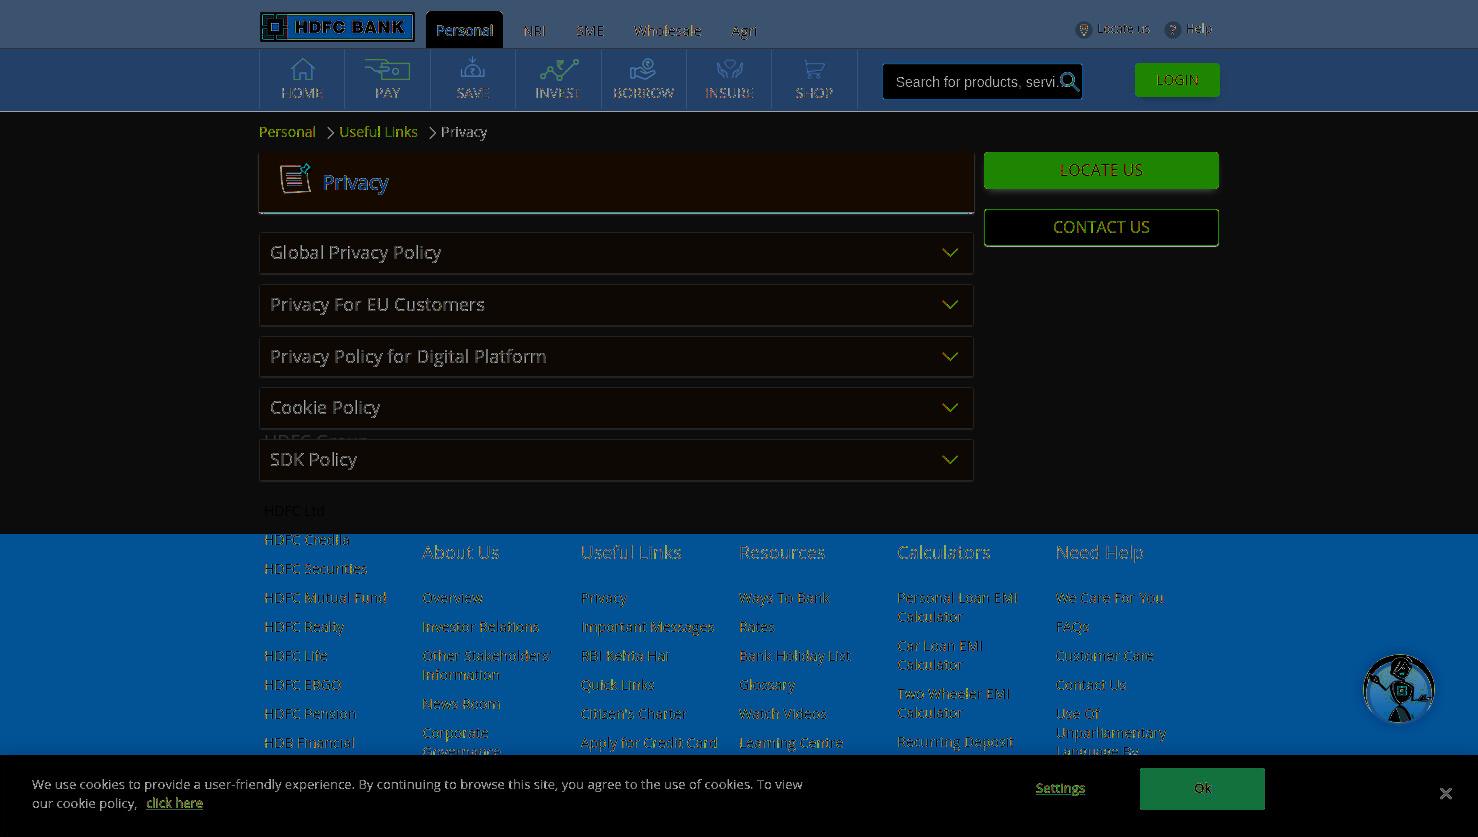This screenshot has height=837, width=1478.
Task: Open HDB Financial footer link
Action: (x=310, y=743)
